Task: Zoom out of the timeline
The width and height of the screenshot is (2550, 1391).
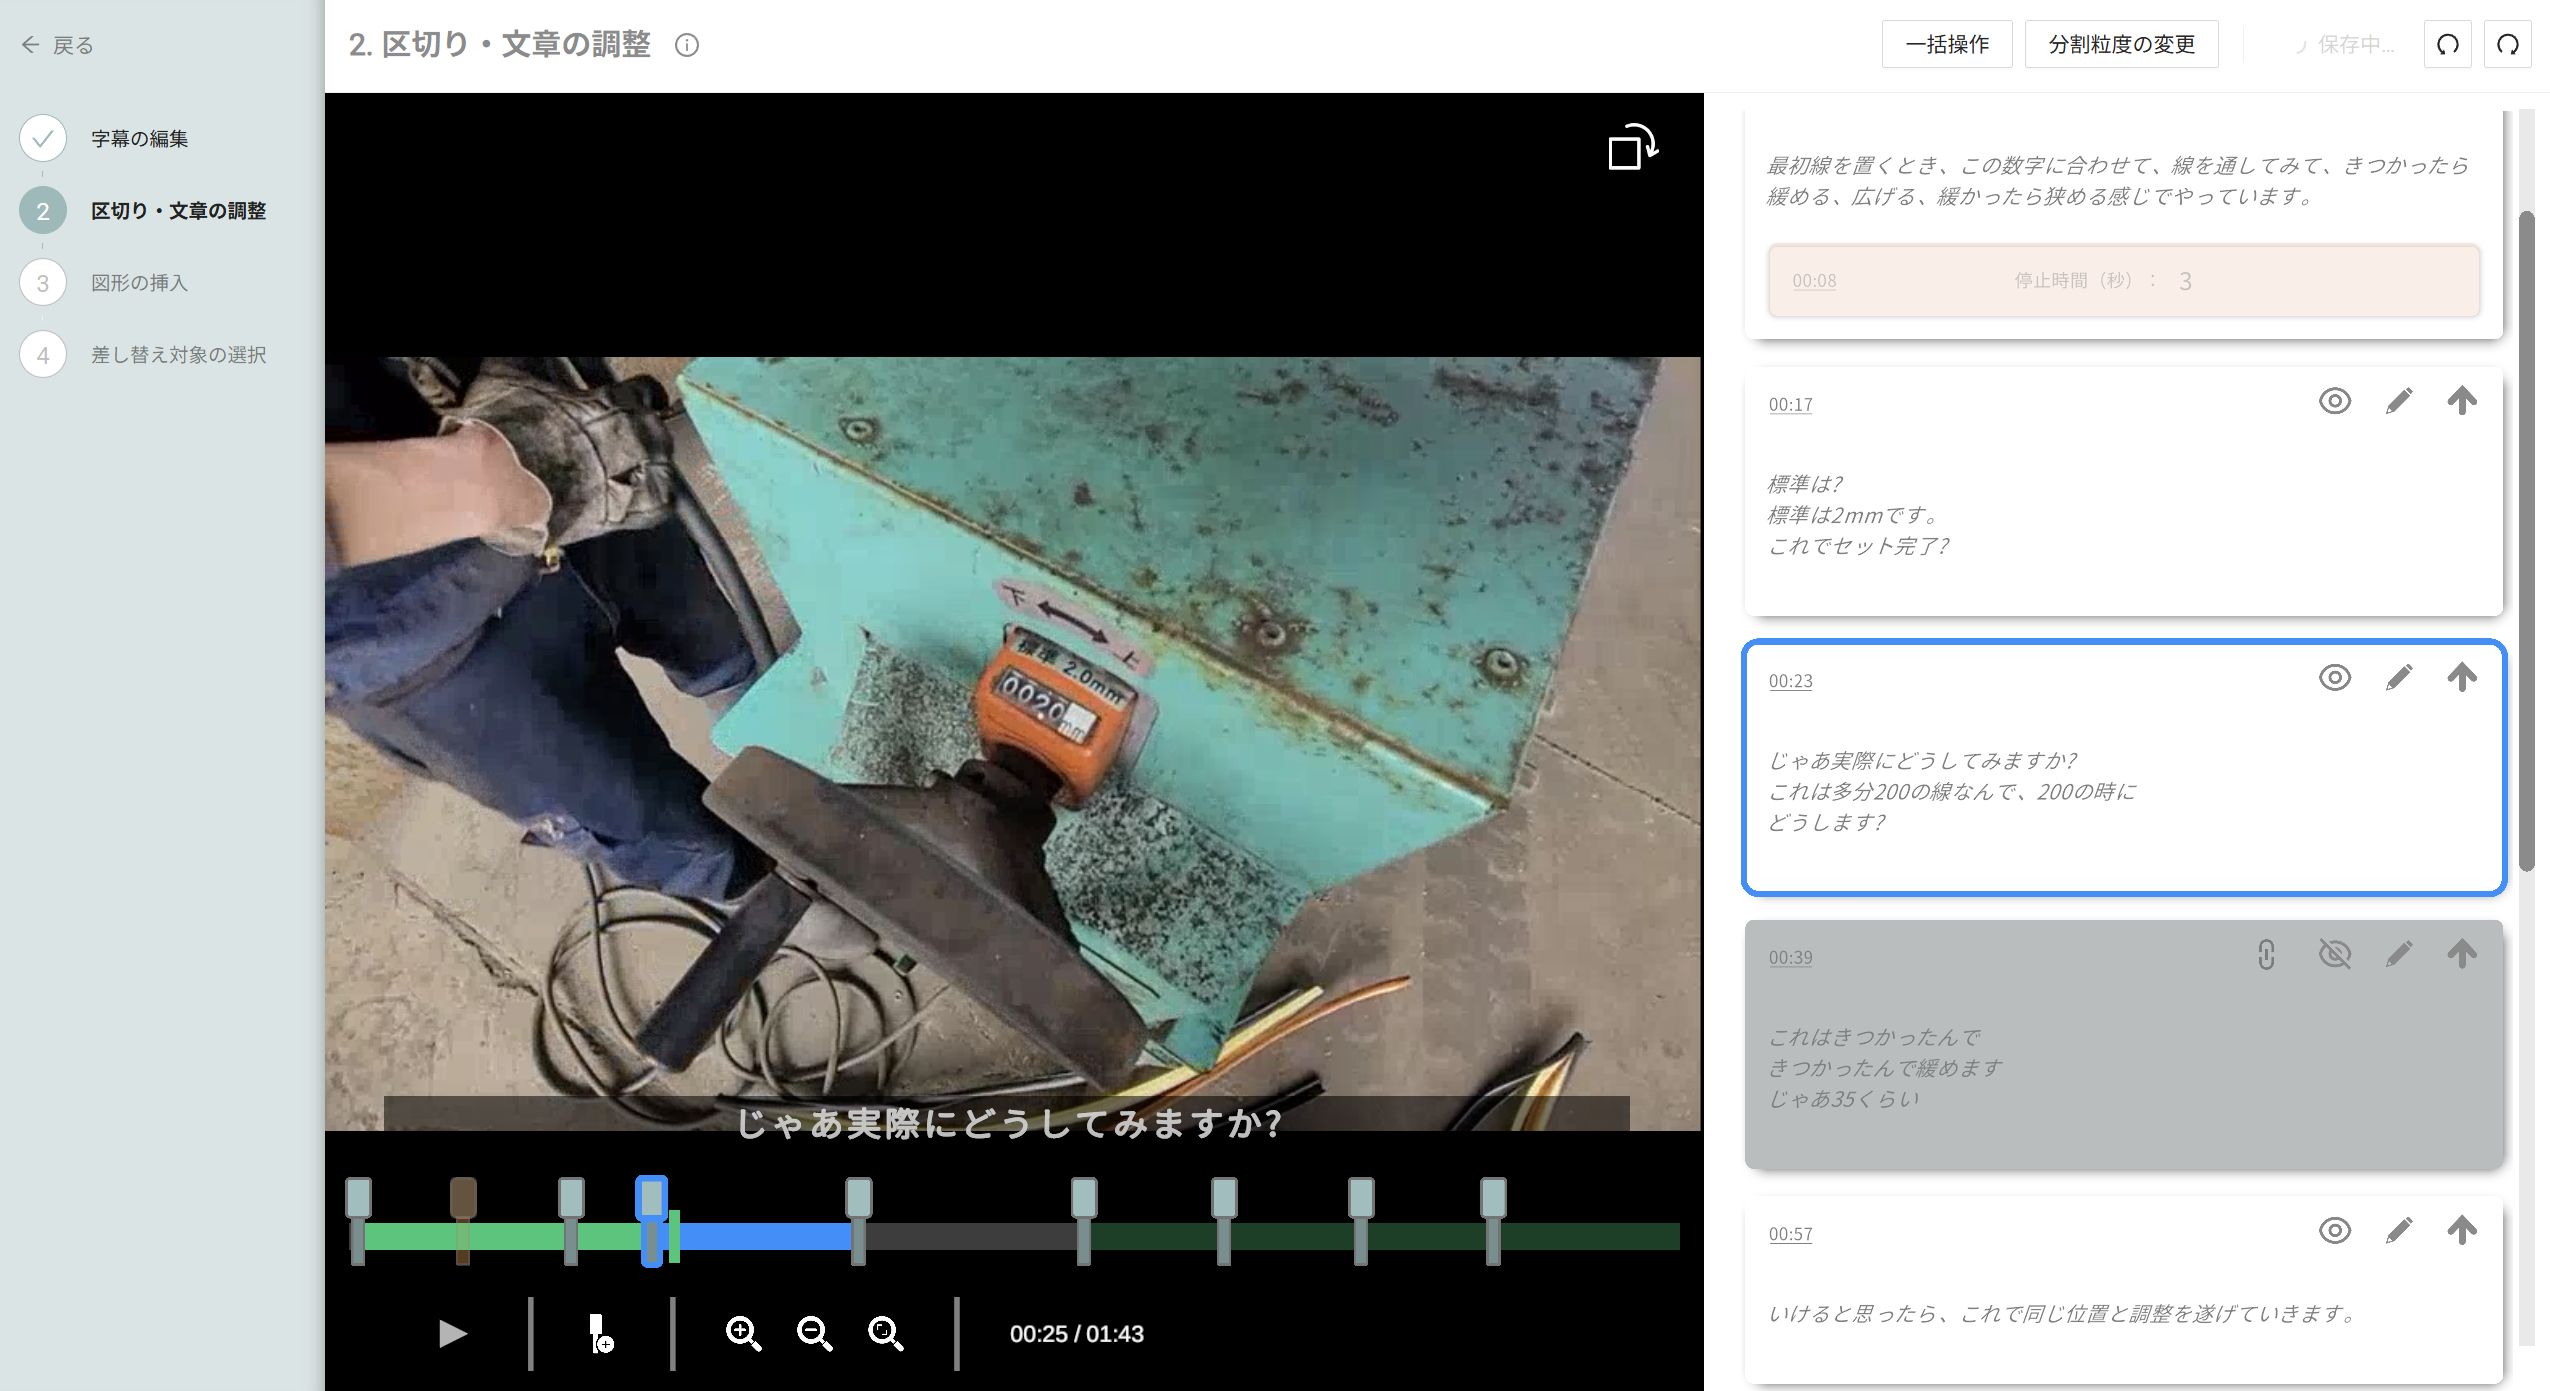Action: [814, 1333]
